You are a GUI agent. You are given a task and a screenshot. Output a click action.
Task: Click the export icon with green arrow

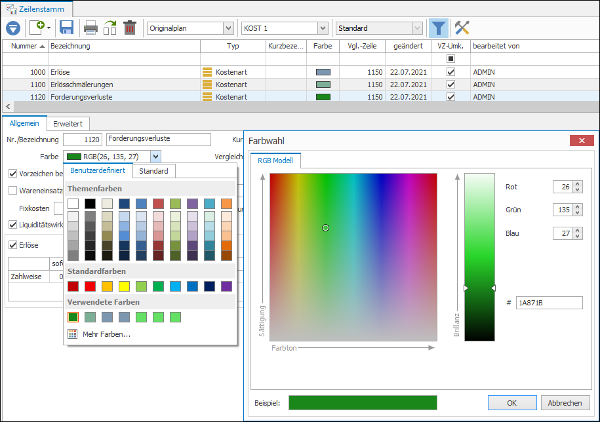point(110,28)
